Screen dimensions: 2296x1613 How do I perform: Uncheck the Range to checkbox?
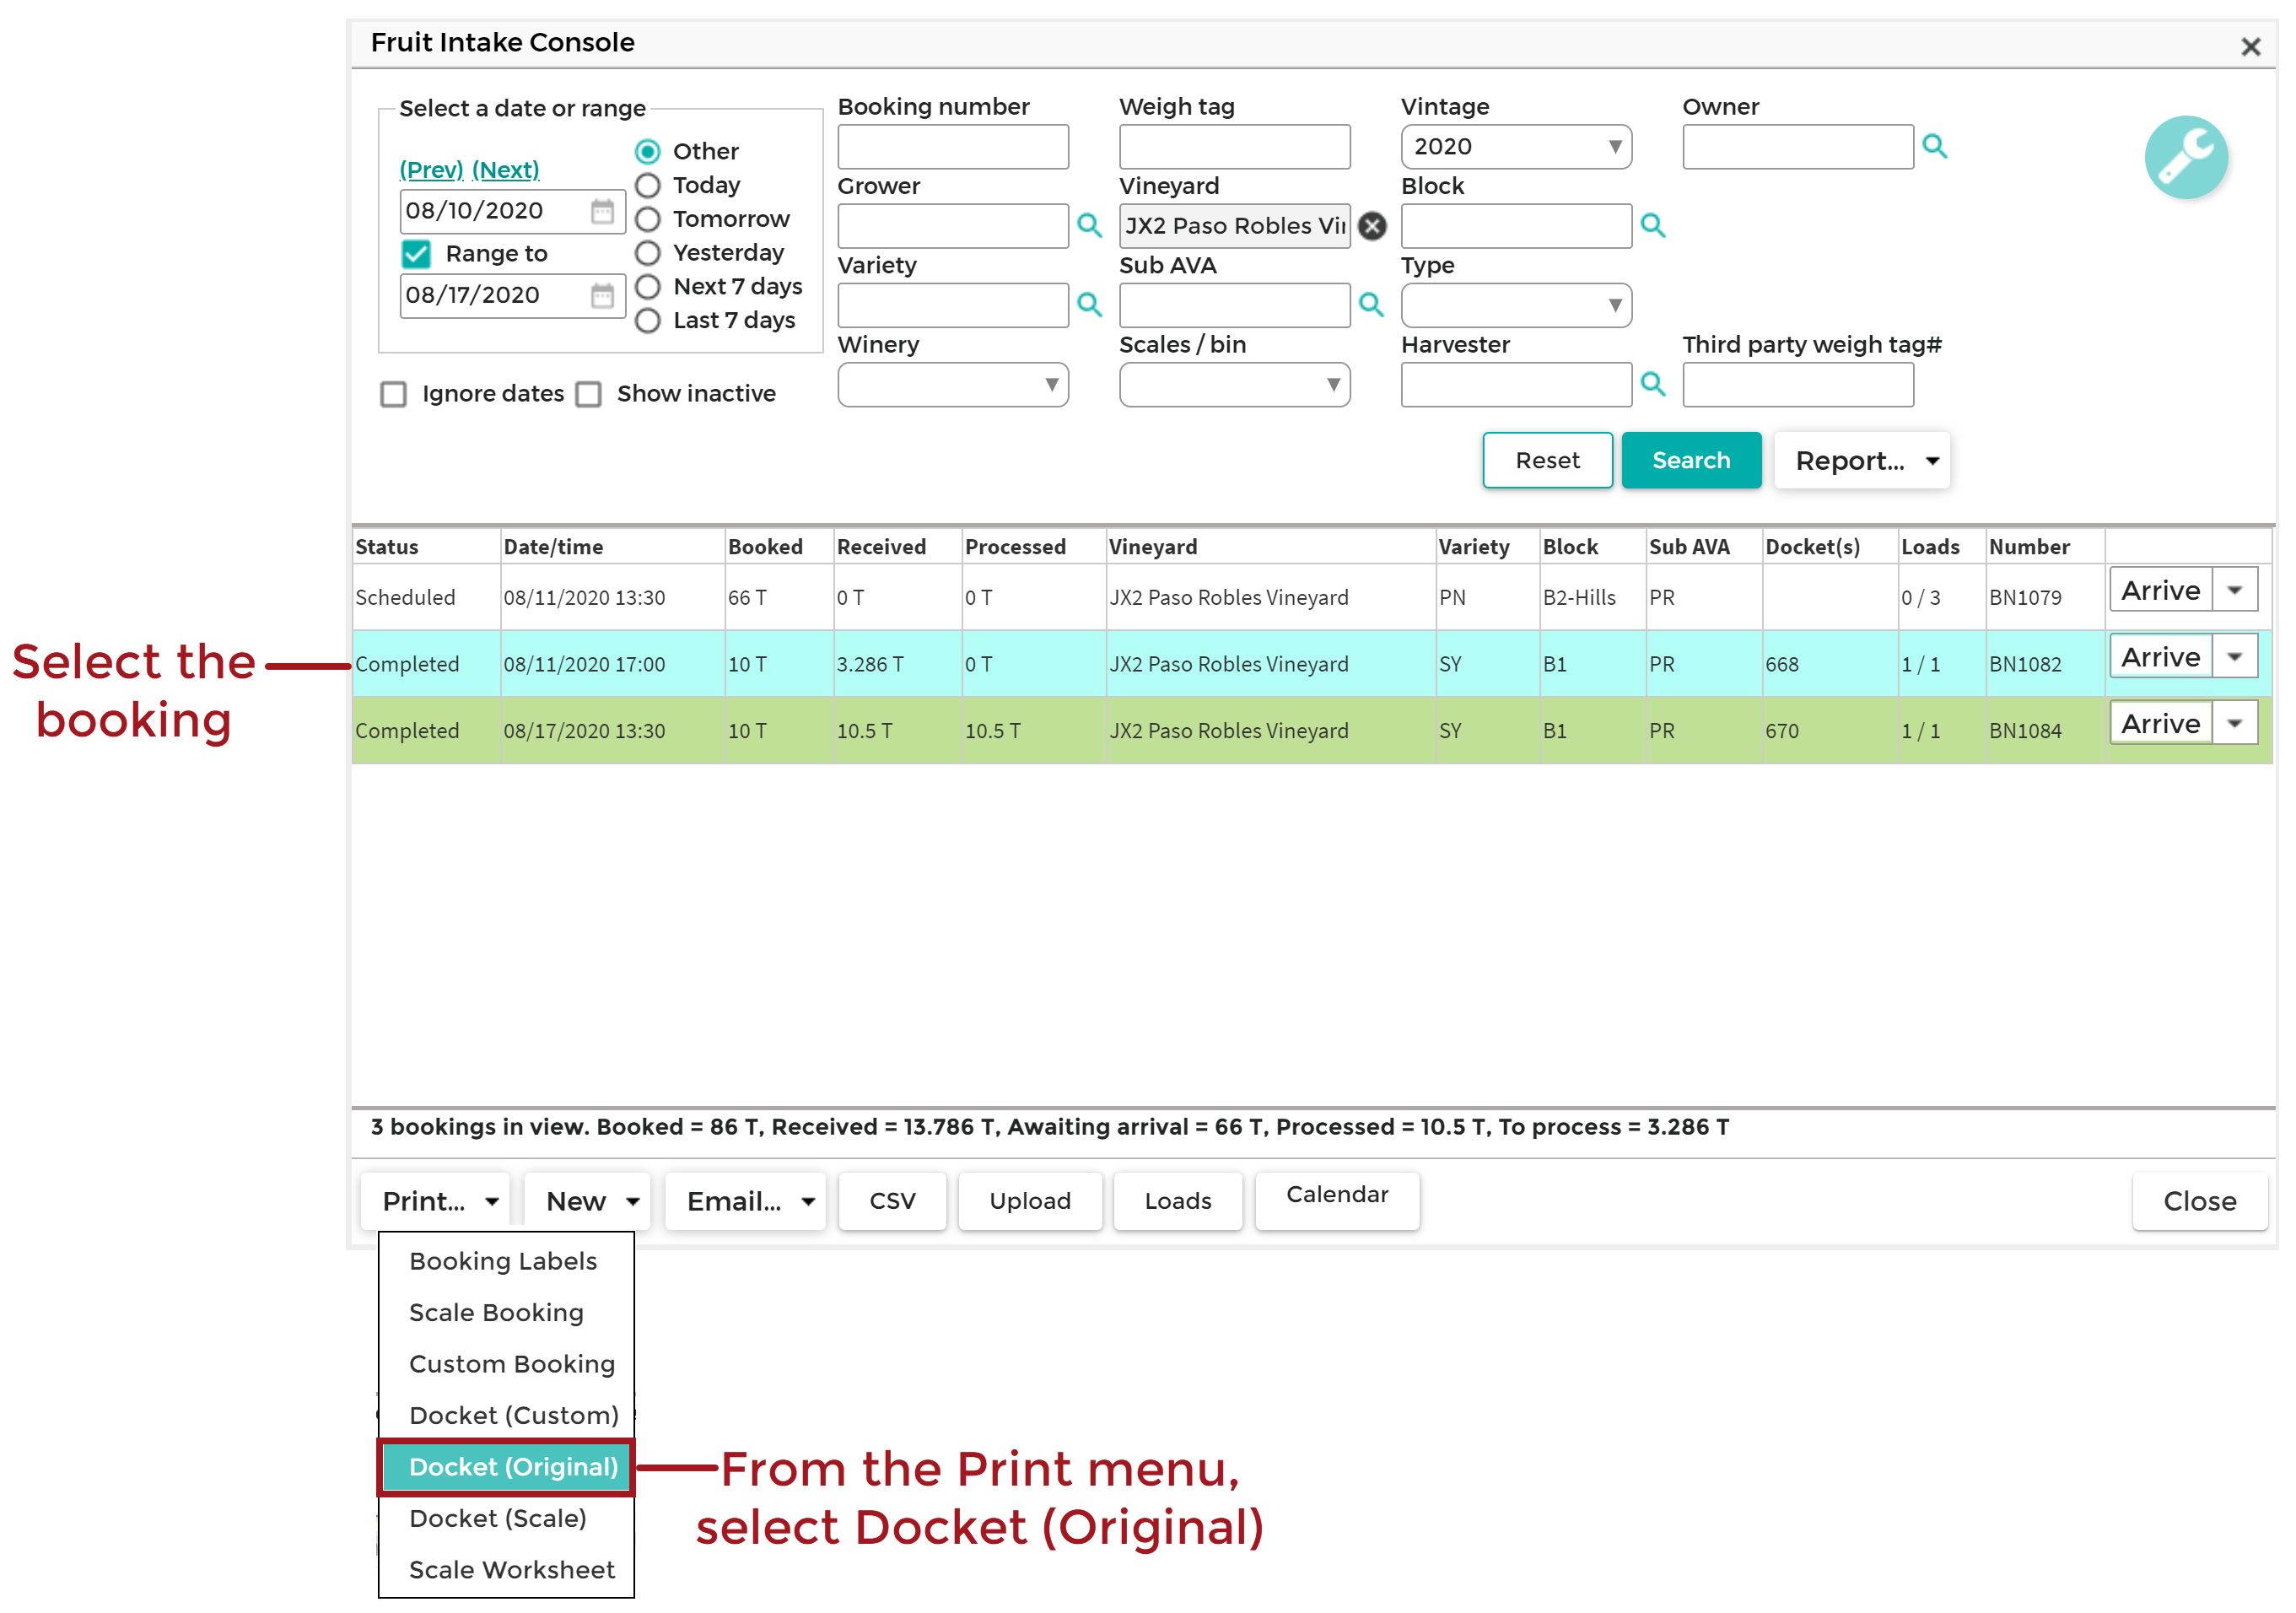click(416, 254)
